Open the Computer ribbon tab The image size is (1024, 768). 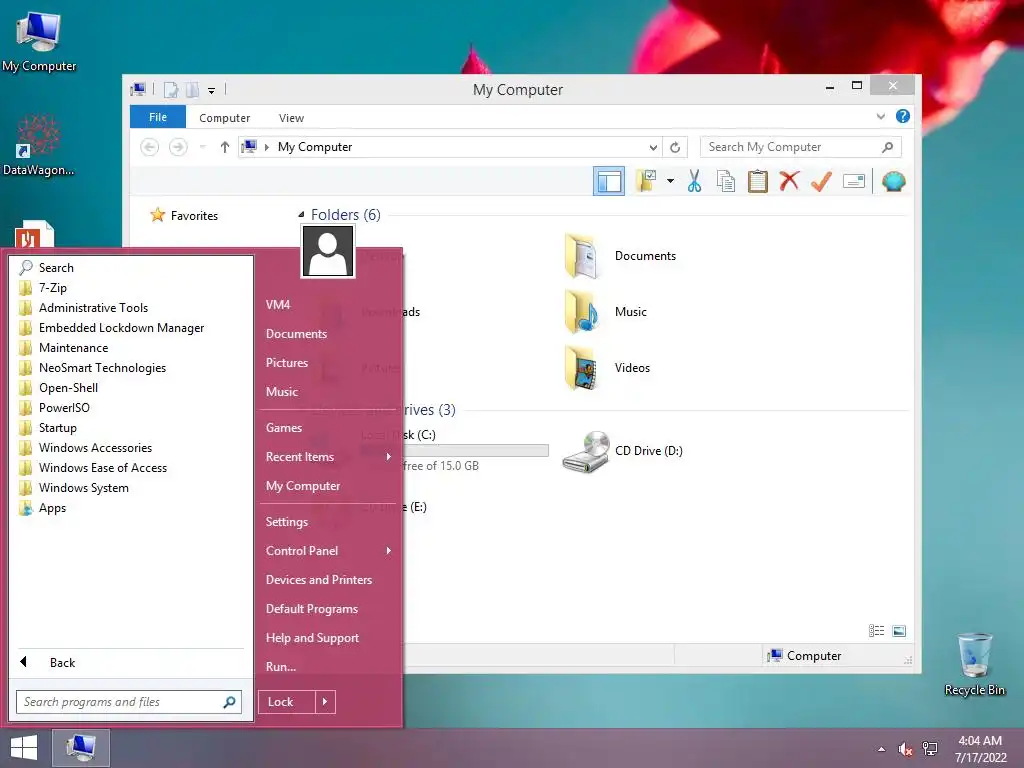click(225, 118)
